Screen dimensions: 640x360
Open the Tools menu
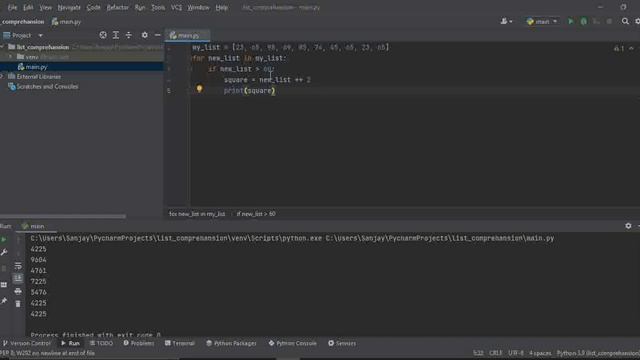coord(158,7)
